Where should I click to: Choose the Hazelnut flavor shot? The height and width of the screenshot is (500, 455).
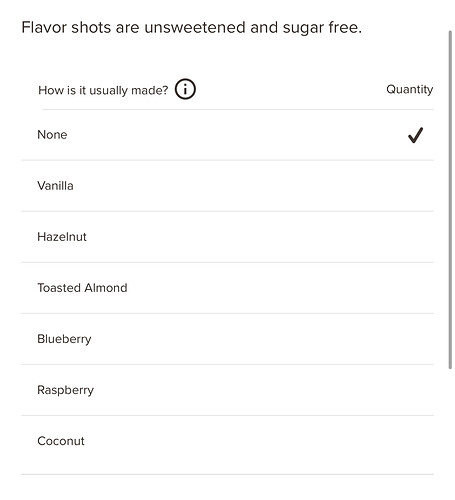point(227,237)
